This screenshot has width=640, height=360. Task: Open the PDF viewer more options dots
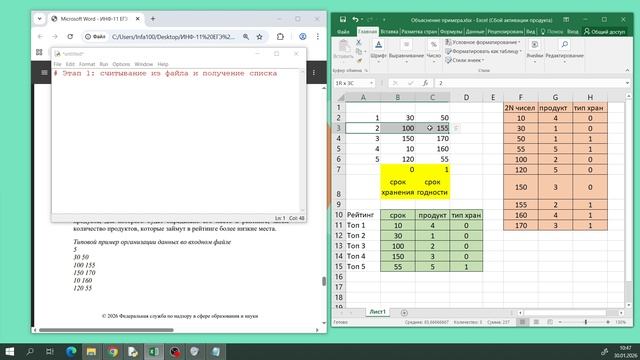coord(314,72)
